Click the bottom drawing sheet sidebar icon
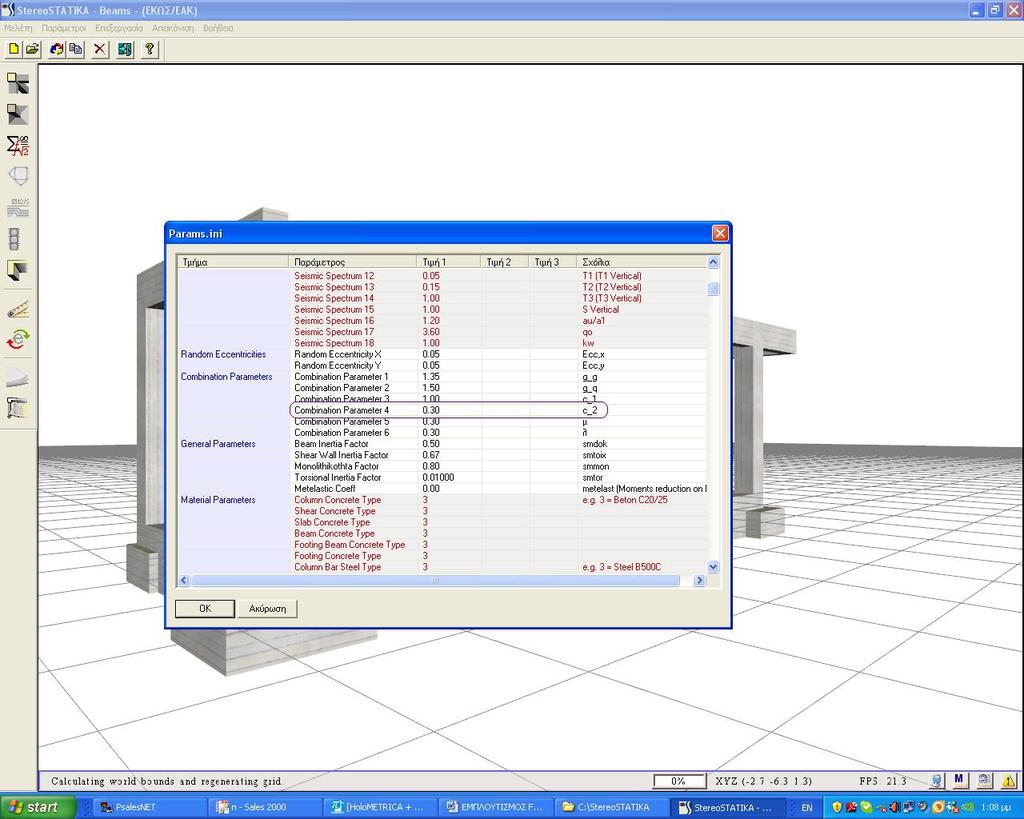 tap(18, 409)
